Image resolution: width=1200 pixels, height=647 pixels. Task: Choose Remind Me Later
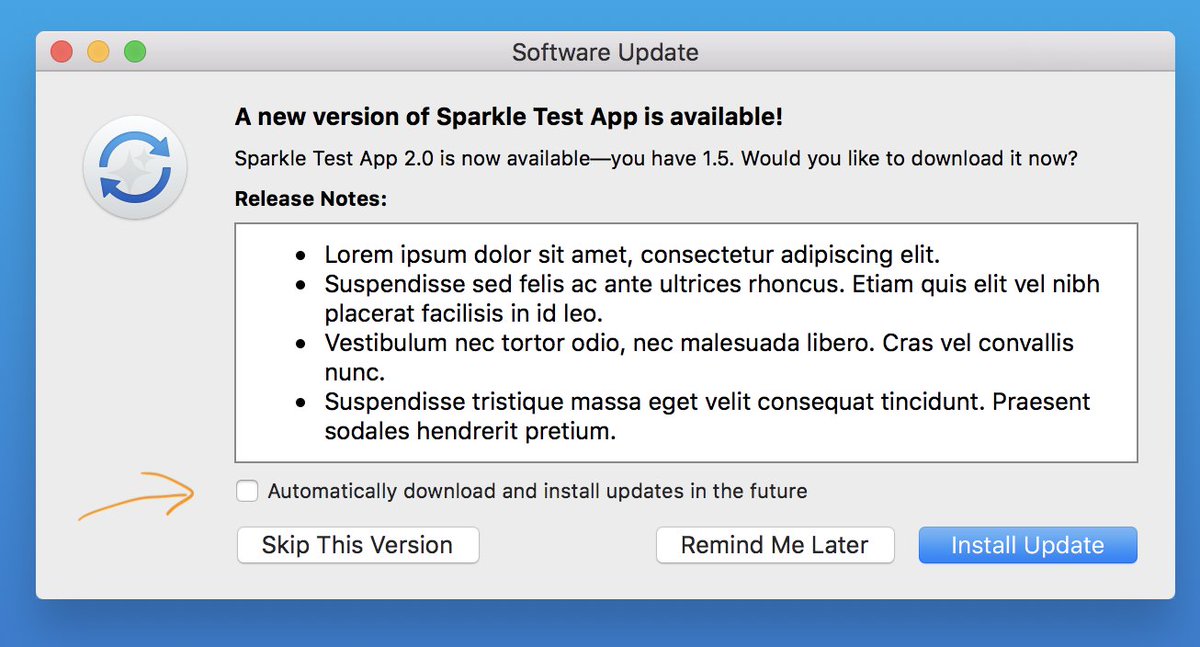coord(775,545)
